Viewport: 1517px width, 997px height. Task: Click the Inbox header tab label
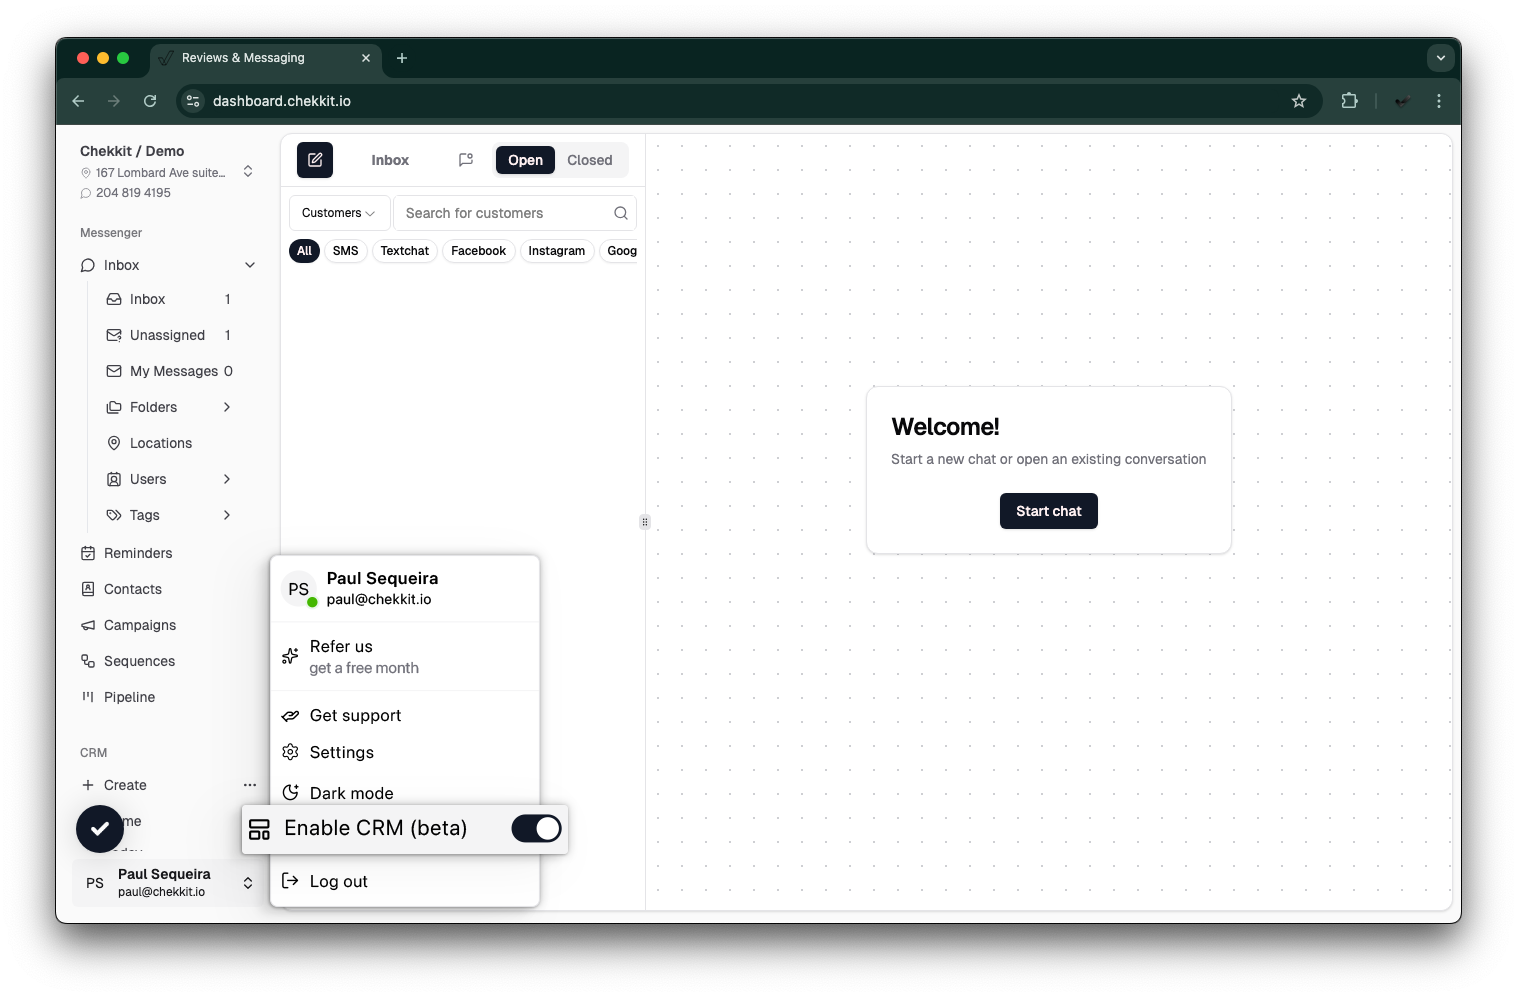point(390,160)
